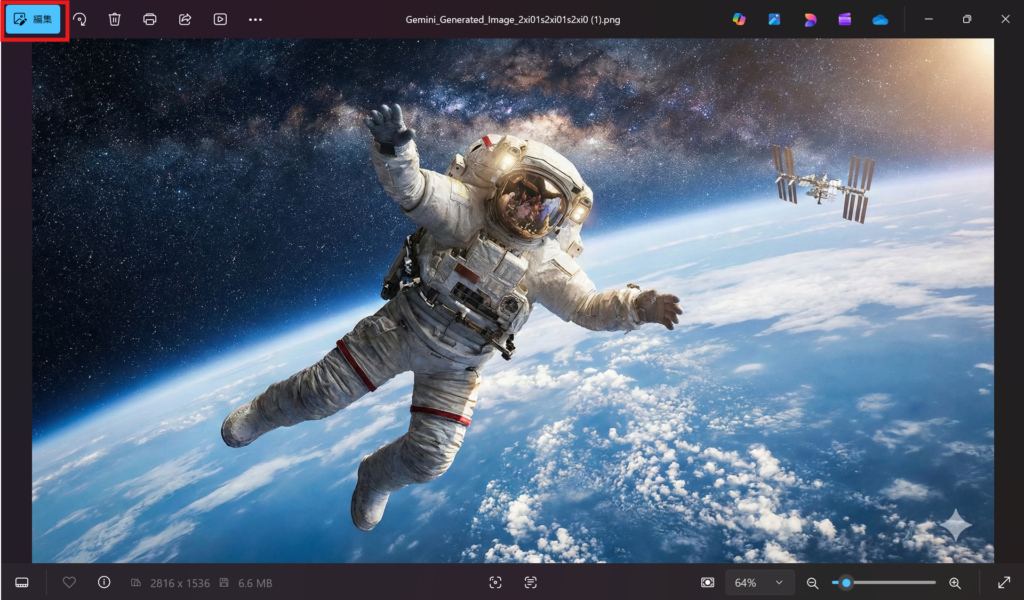The image size is (1024, 600).
Task: Toggle the filmstrip view at bottom left
Action: (22, 582)
